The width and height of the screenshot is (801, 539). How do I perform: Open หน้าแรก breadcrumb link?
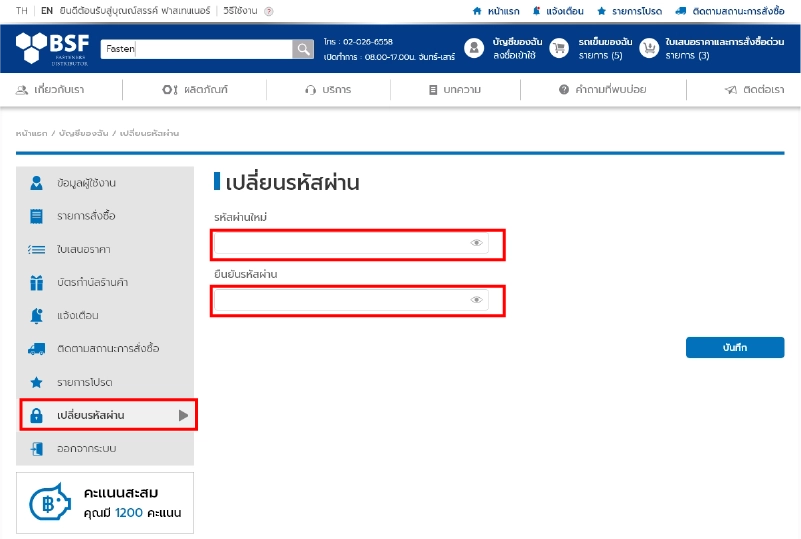(30, 133)
